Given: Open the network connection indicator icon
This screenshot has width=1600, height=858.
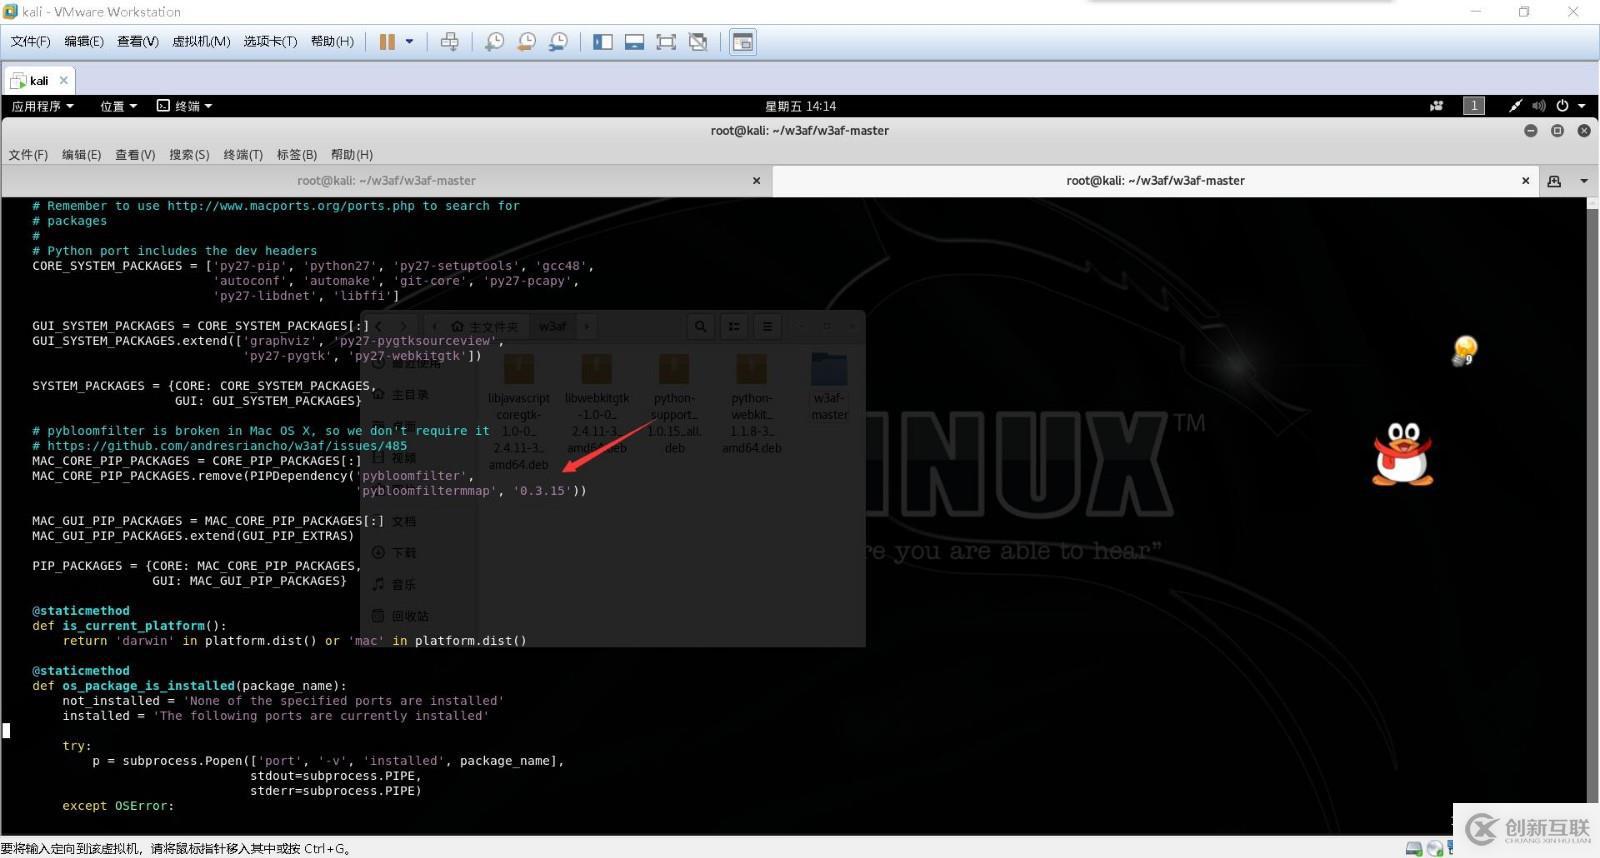Looking at the screenshot, I should pyautogui.click(x=1515, y=106).
